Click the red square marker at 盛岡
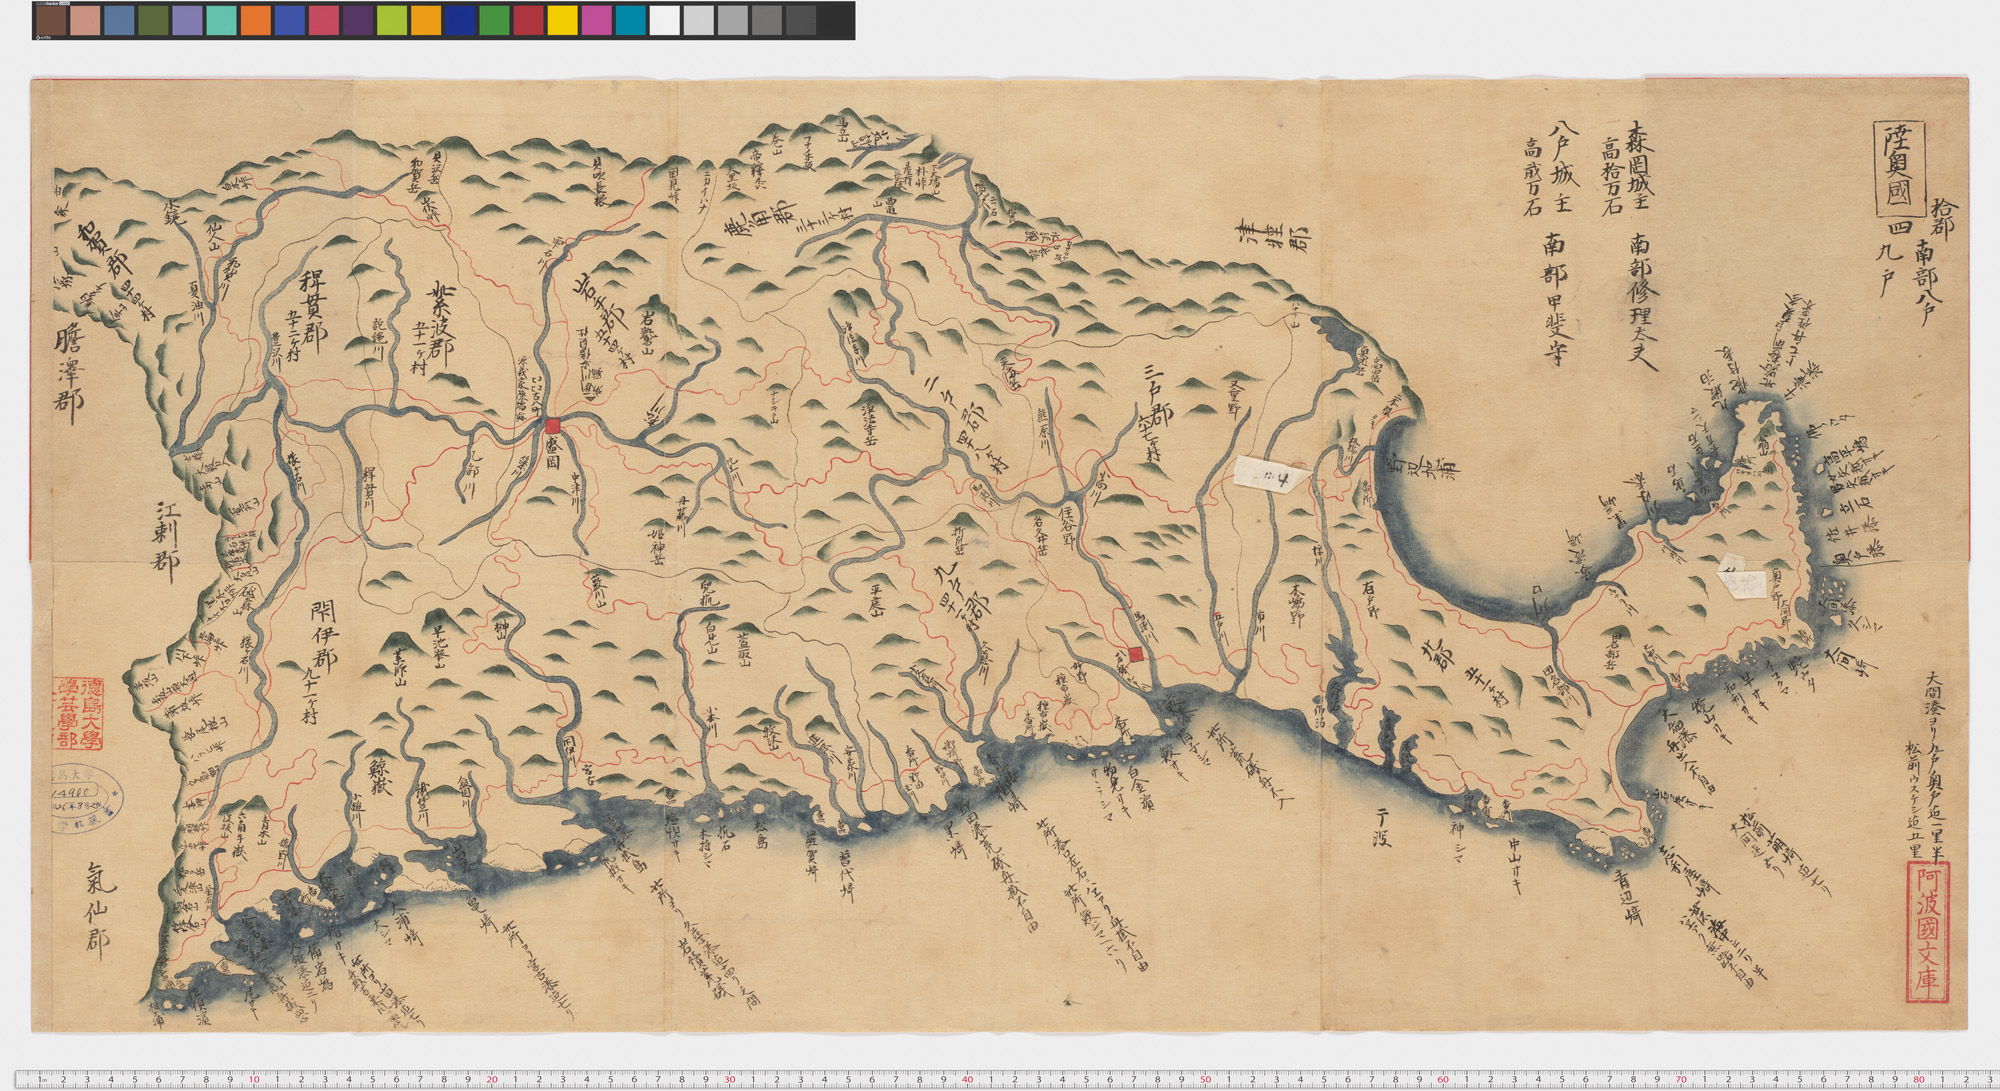2000x1091 pixels. (552, 426)
